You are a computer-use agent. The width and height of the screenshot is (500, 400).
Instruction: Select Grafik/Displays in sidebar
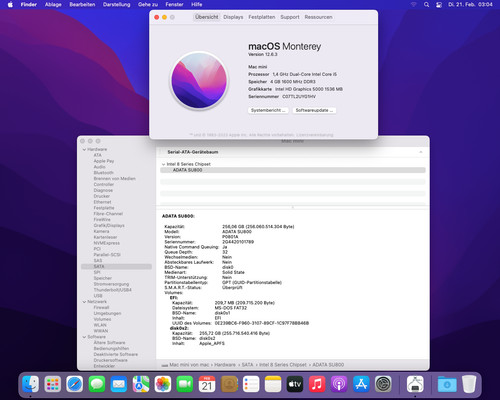pos(109,226)
